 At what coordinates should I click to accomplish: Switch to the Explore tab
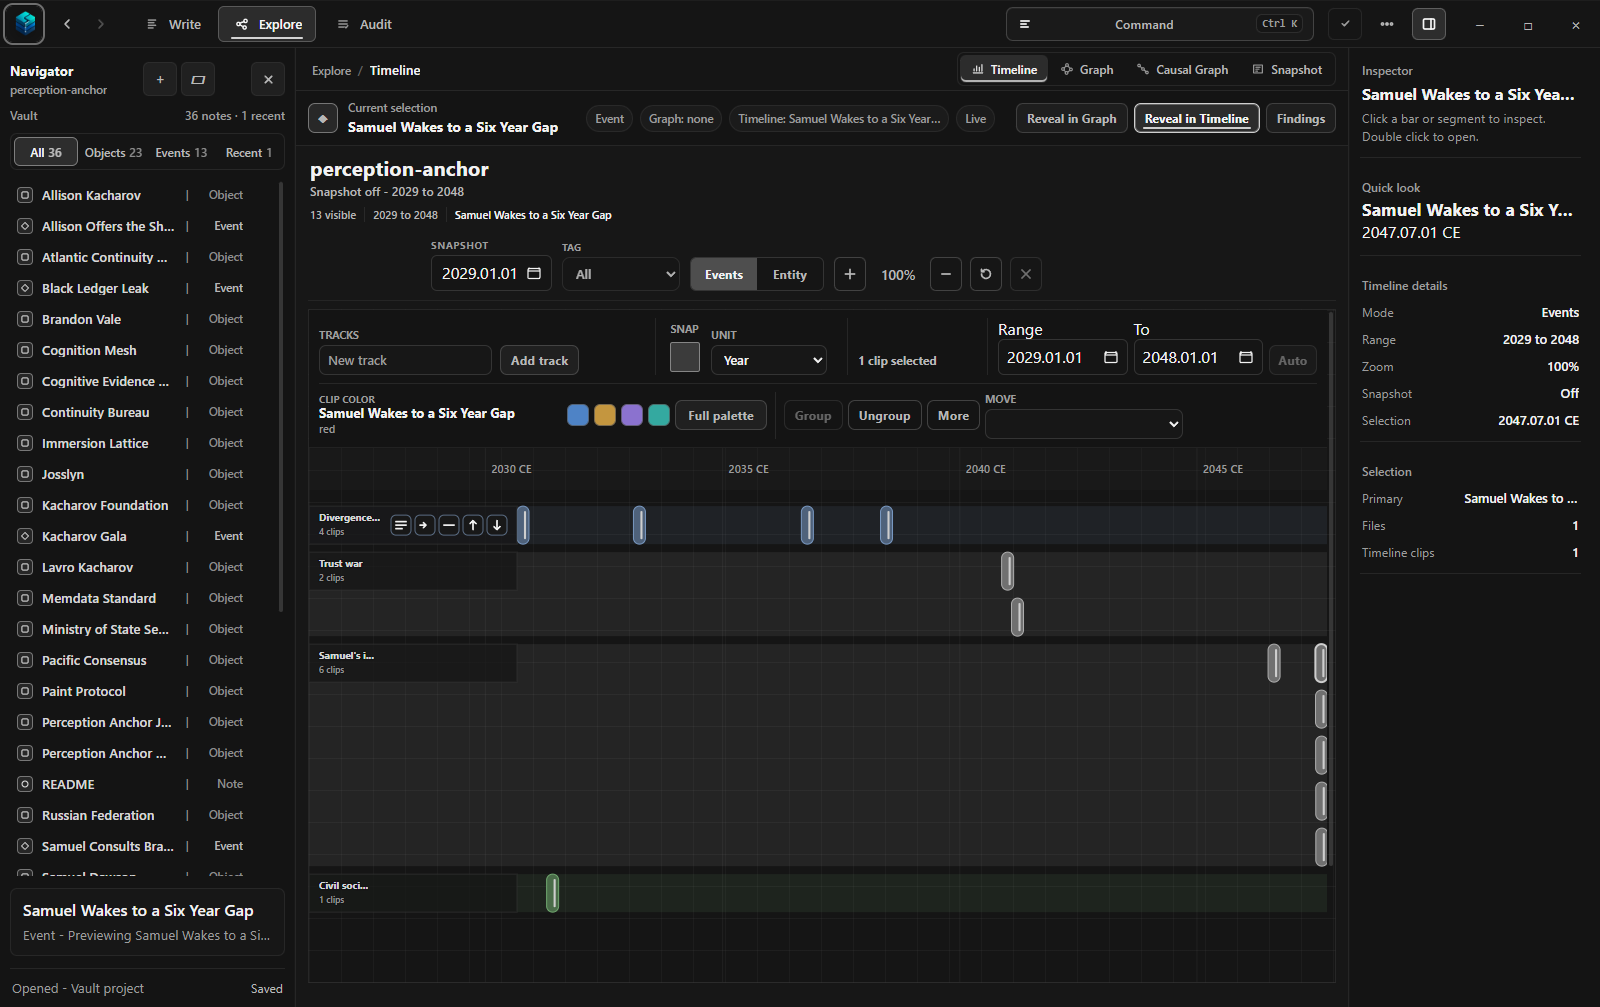pos(267,24)
